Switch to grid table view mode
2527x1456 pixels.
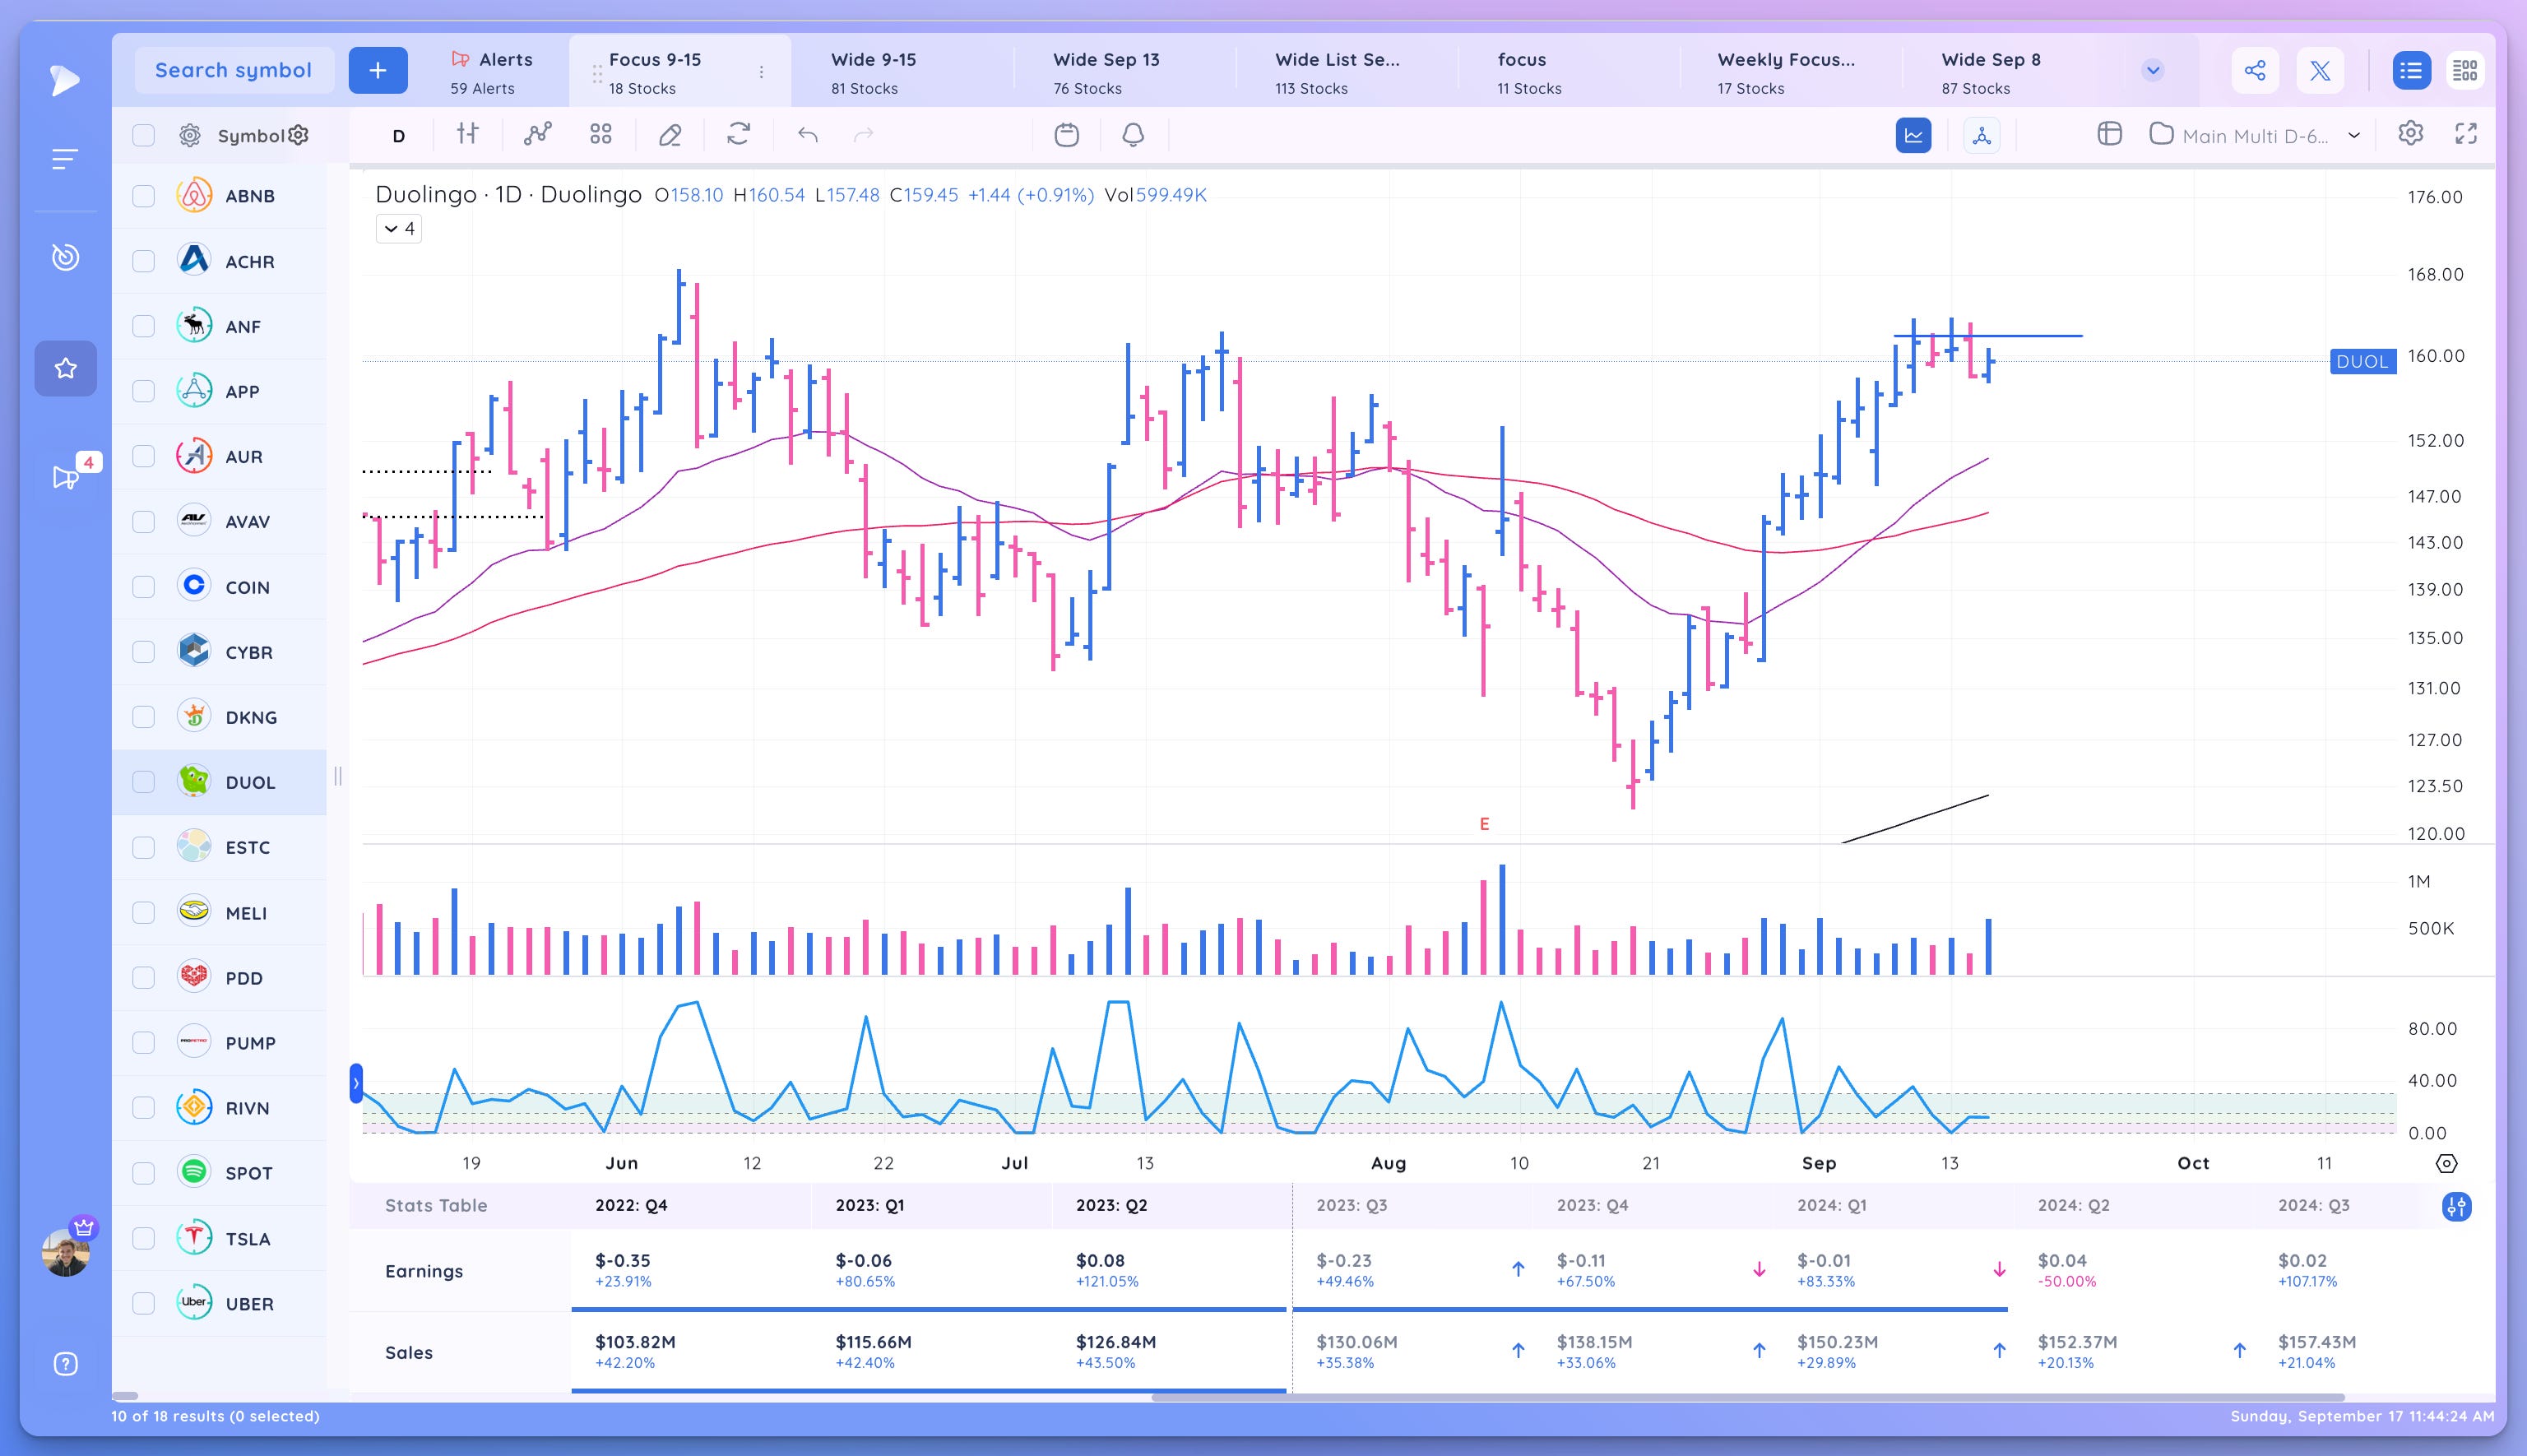(2465, 70)
